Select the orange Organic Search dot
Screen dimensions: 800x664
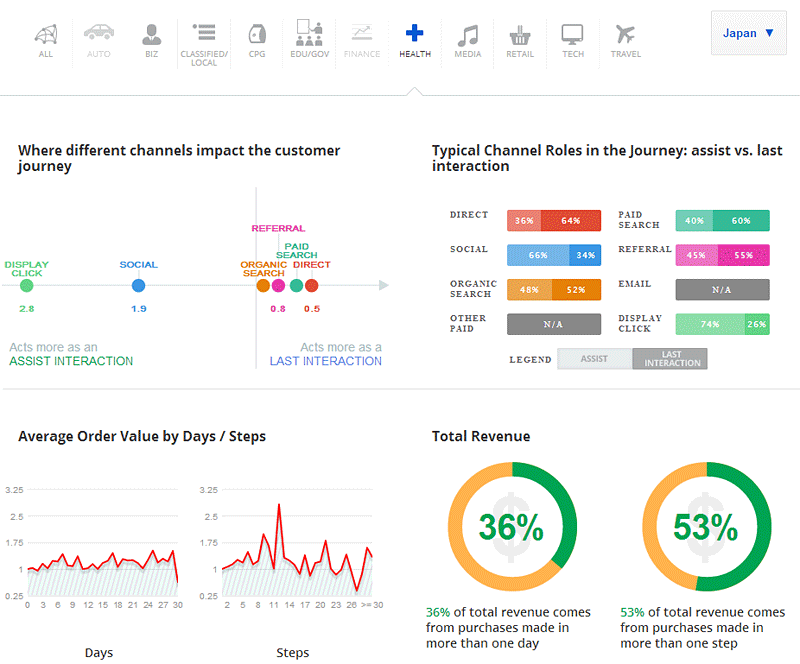point(263,286)
